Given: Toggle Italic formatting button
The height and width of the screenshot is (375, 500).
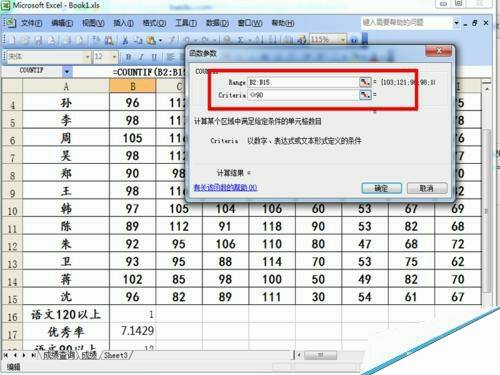Looking at the screenshot, I should 141,57.
